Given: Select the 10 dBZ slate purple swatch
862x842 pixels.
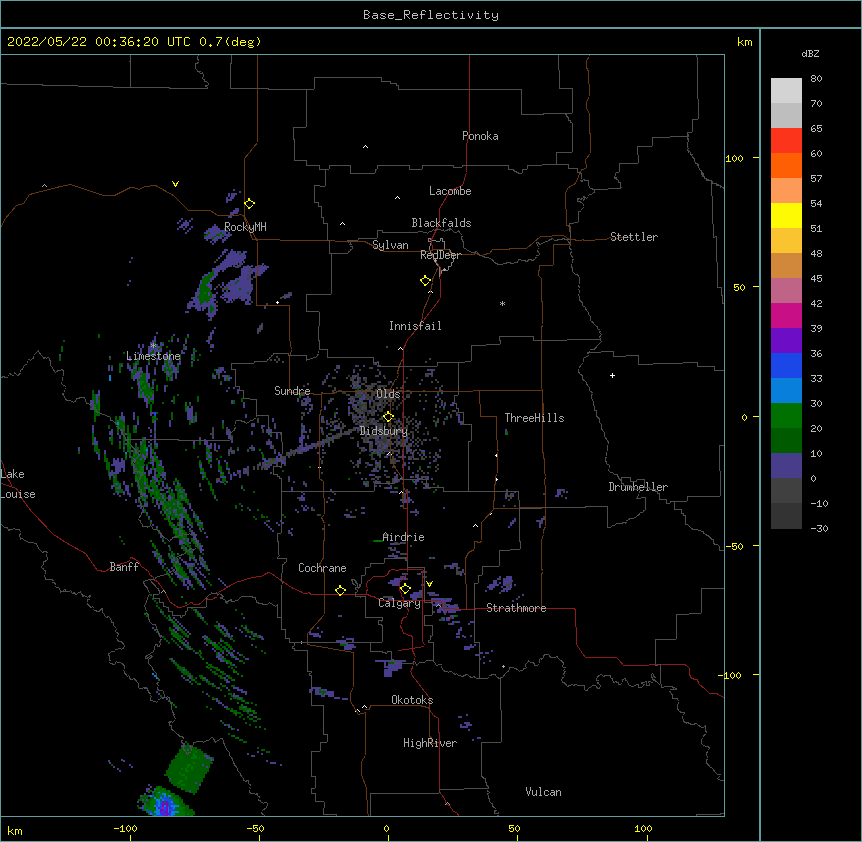Looking at the screenshot, I should point(786,466).
